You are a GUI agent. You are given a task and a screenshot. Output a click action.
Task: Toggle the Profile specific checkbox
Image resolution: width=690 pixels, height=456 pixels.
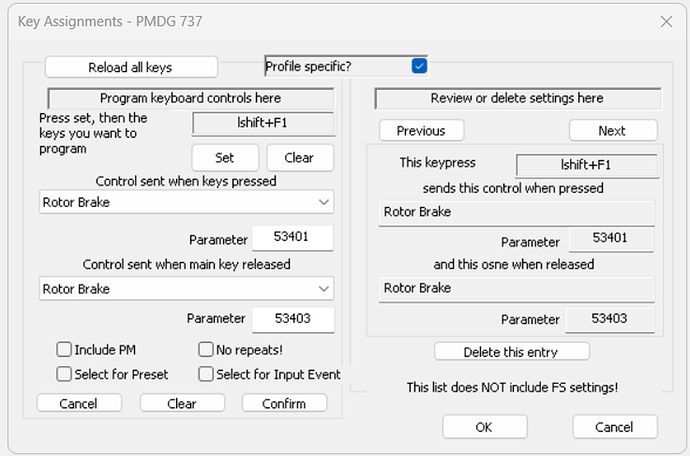coord(419,66)
